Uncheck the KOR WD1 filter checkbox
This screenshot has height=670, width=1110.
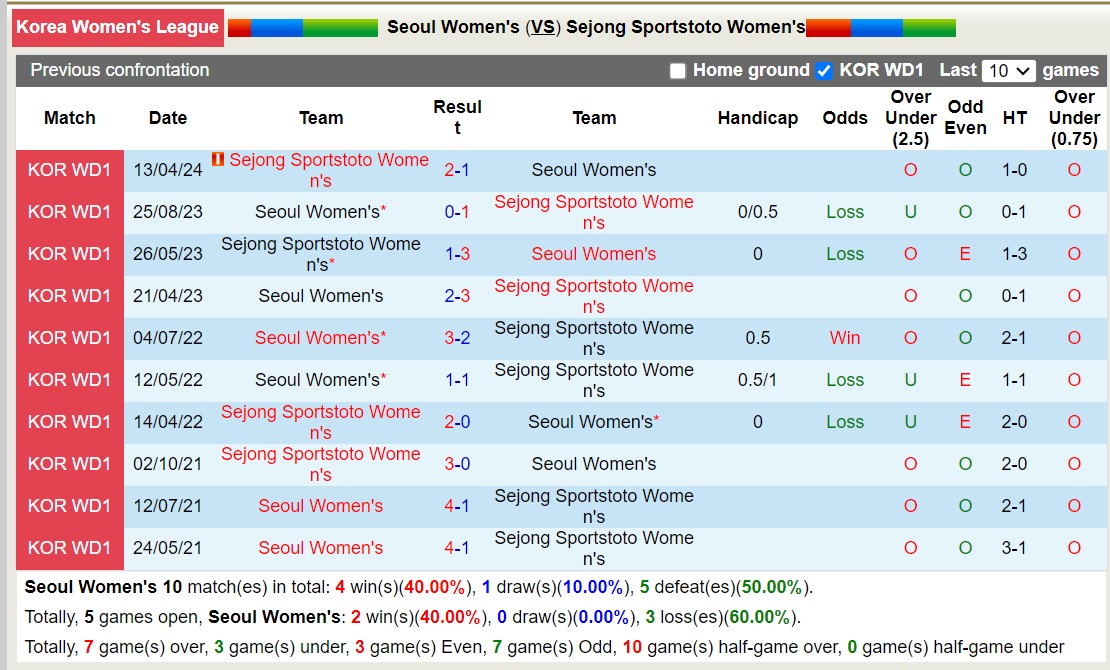824,71
